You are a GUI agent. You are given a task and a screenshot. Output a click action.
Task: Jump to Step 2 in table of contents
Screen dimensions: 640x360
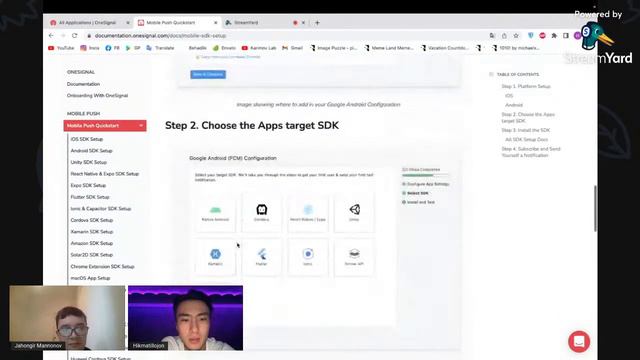tap(528, 118)
